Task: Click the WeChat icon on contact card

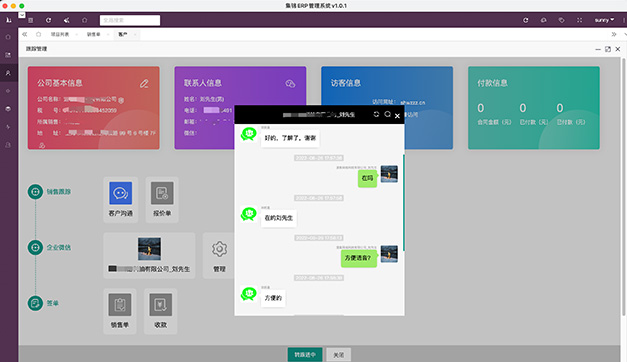Action: pos(290,84)
